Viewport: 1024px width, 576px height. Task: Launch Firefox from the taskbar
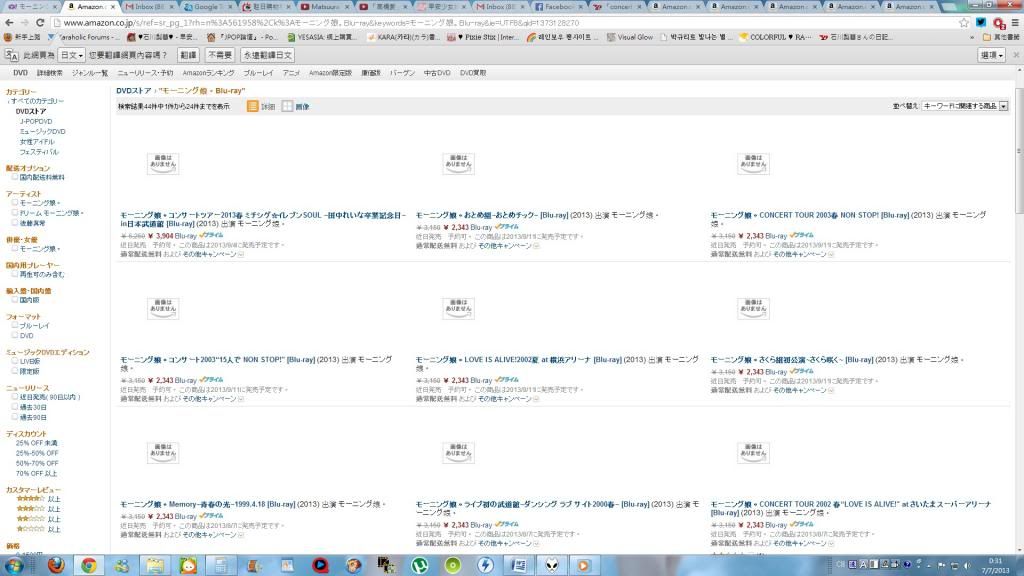56,566
